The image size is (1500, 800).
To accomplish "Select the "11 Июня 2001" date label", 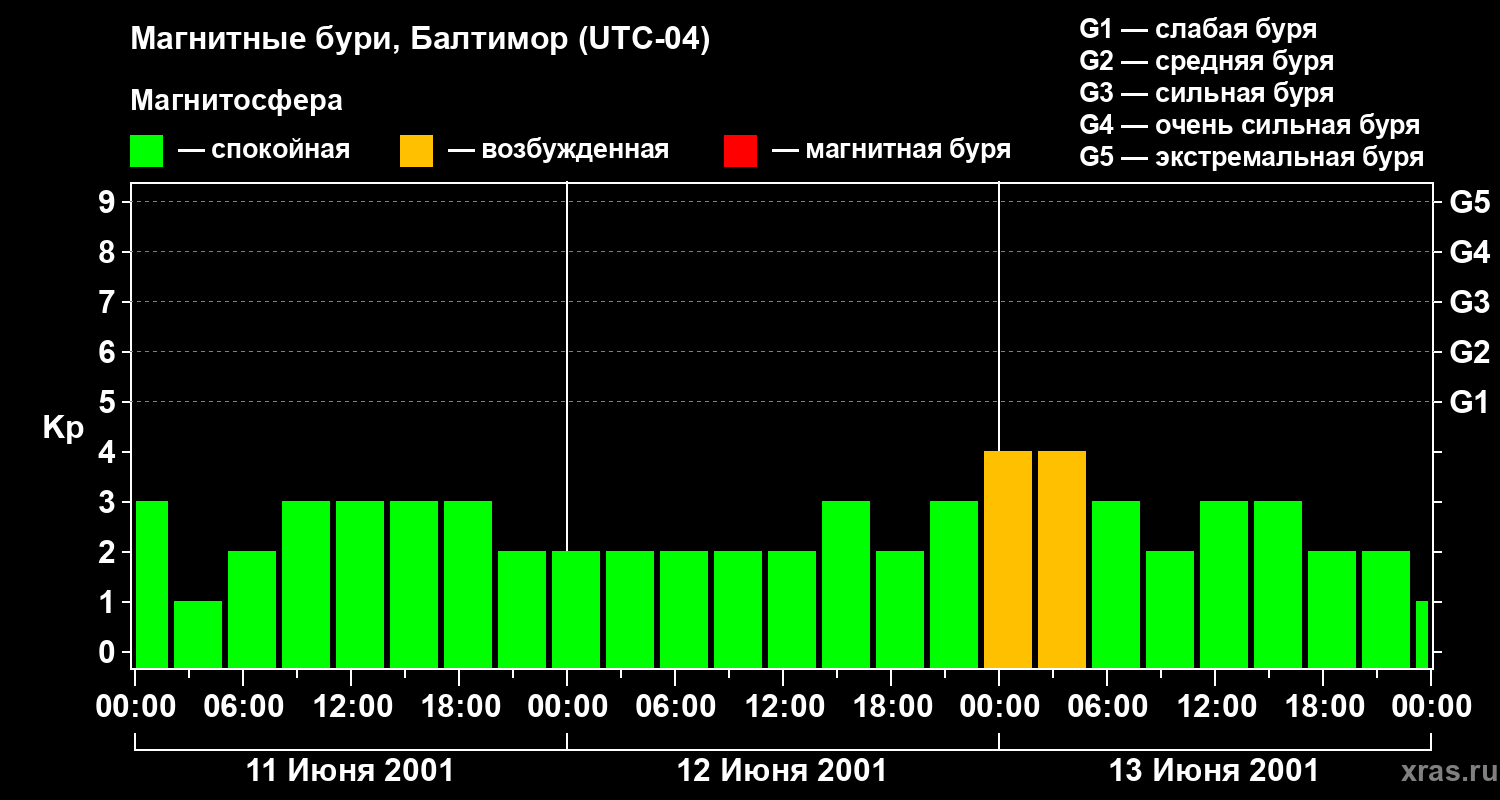I will [350, 771].
